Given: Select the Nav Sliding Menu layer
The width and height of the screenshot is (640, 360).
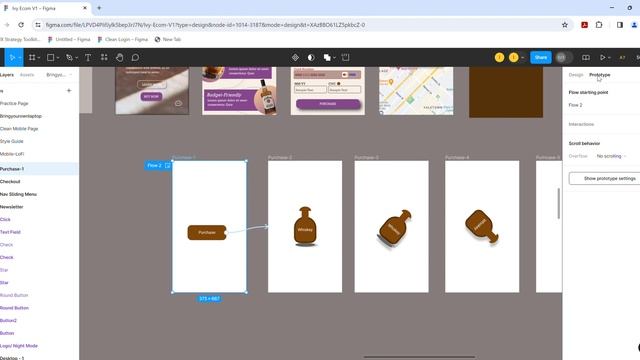Looking at the screenshot, I should 18,194.
